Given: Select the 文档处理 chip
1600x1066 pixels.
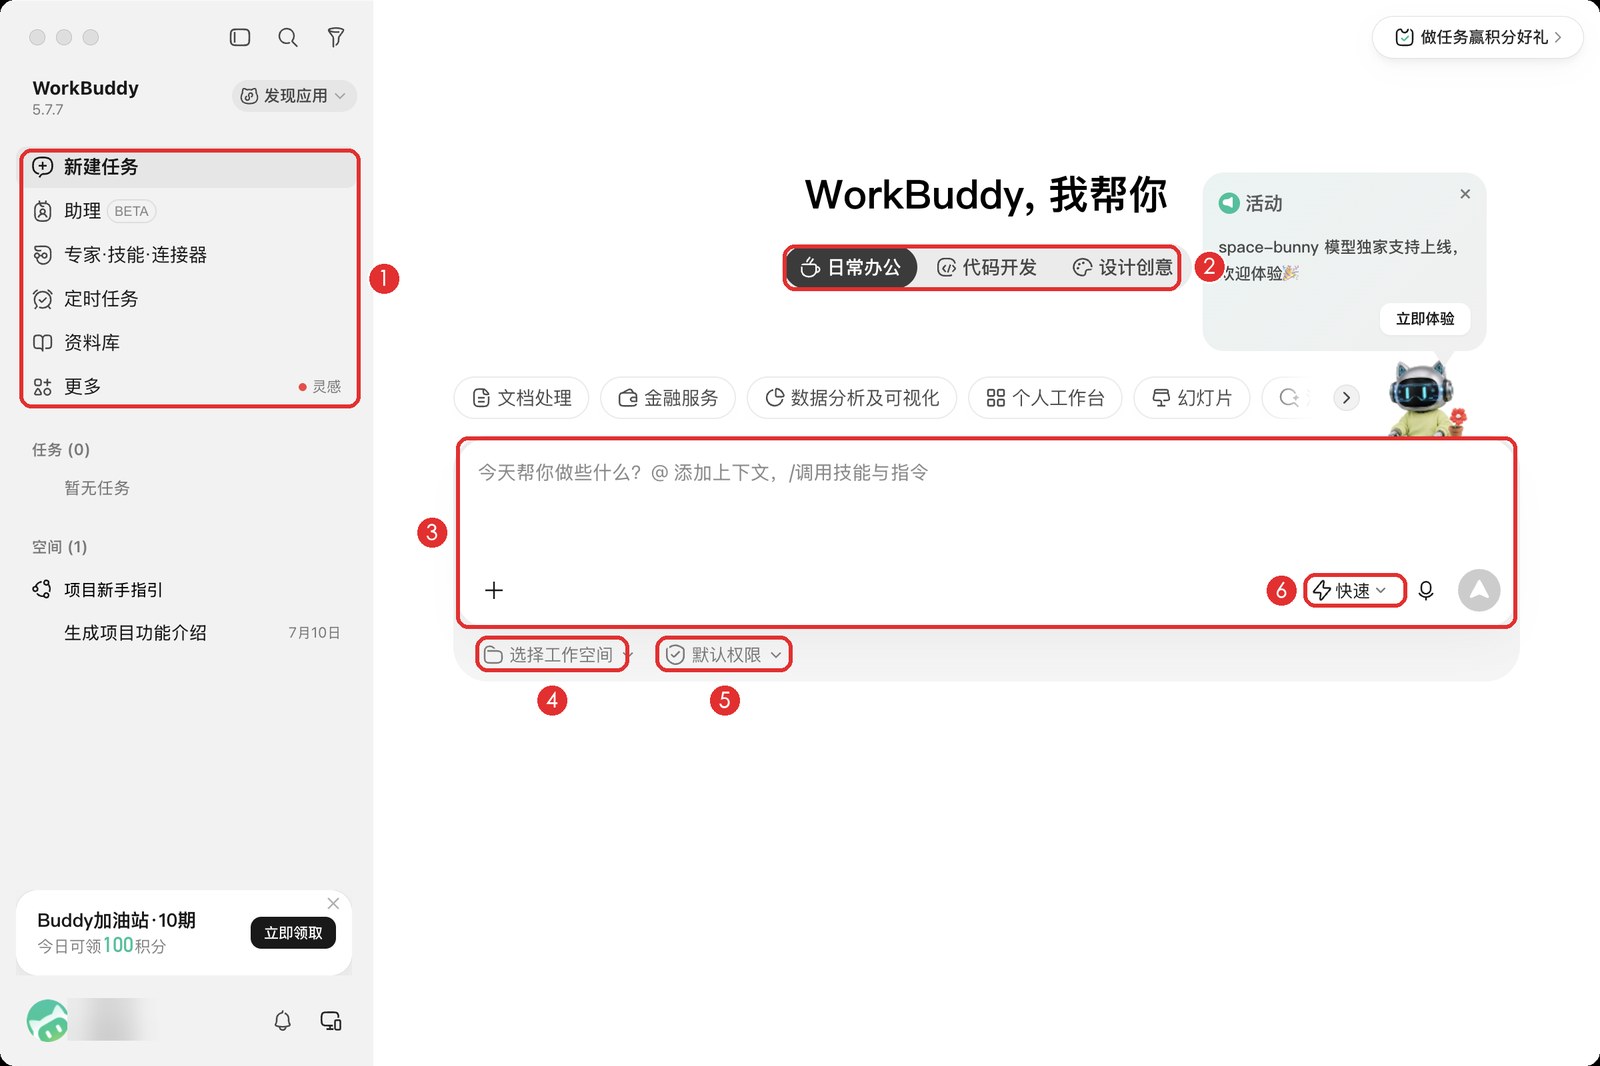Looking at the screenshot, I should coord(522,398).
